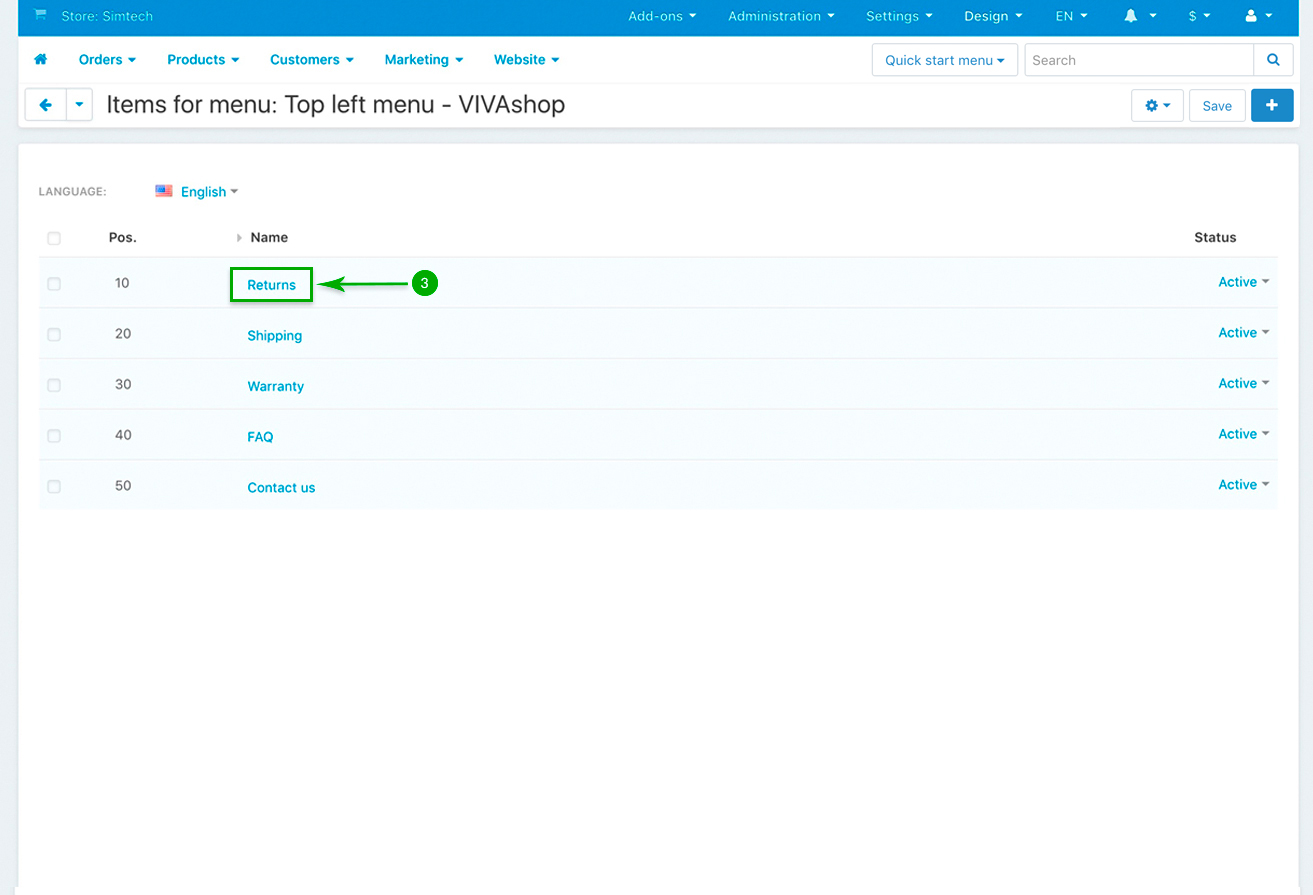Click the store cart icon near Simtech

point(40,16)
